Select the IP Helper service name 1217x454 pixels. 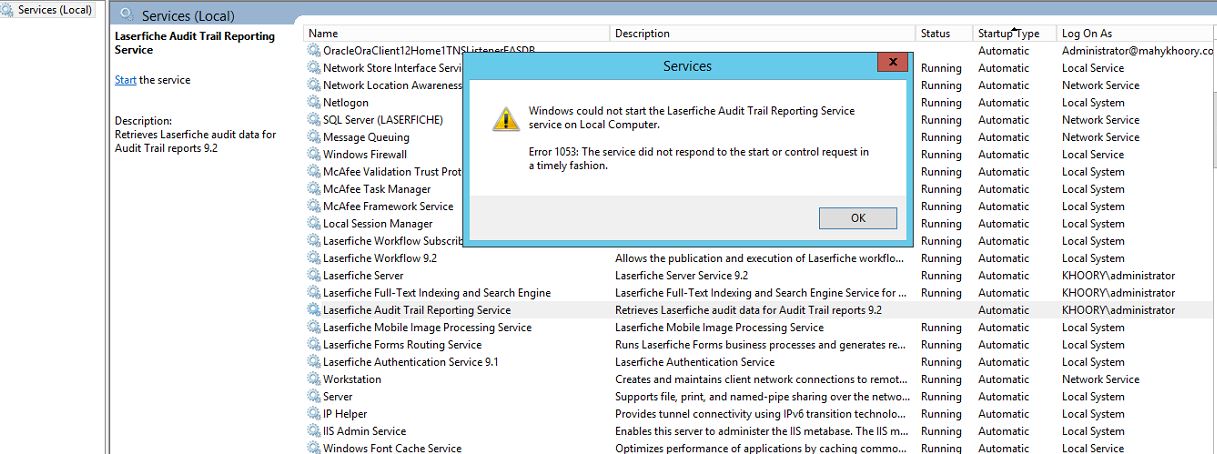point(345,414)
